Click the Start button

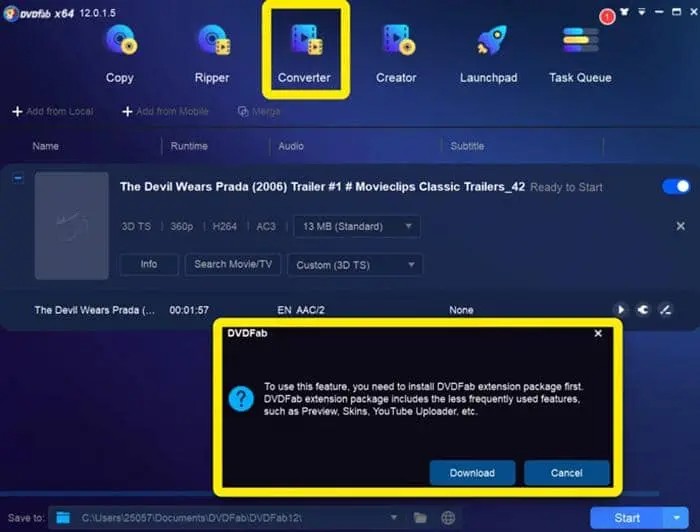[627, 518]
